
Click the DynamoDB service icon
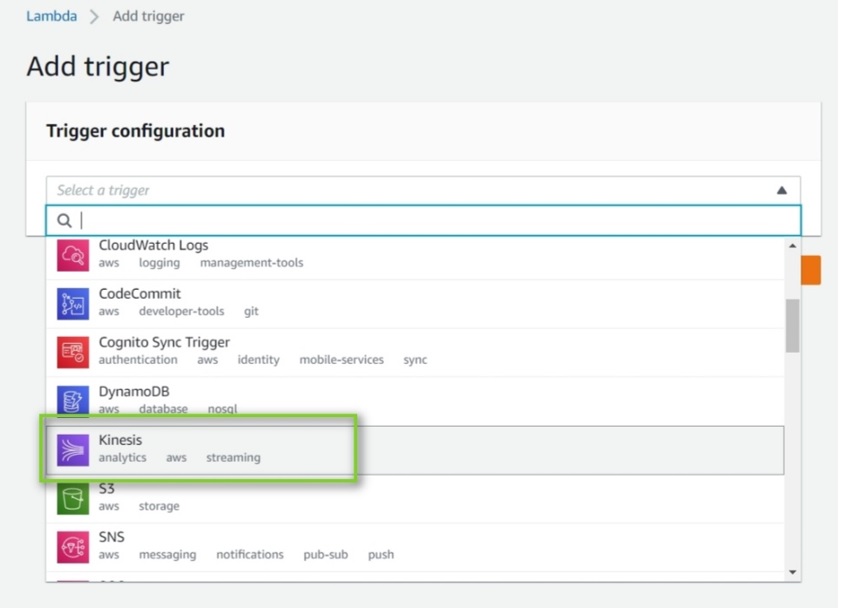73,400
